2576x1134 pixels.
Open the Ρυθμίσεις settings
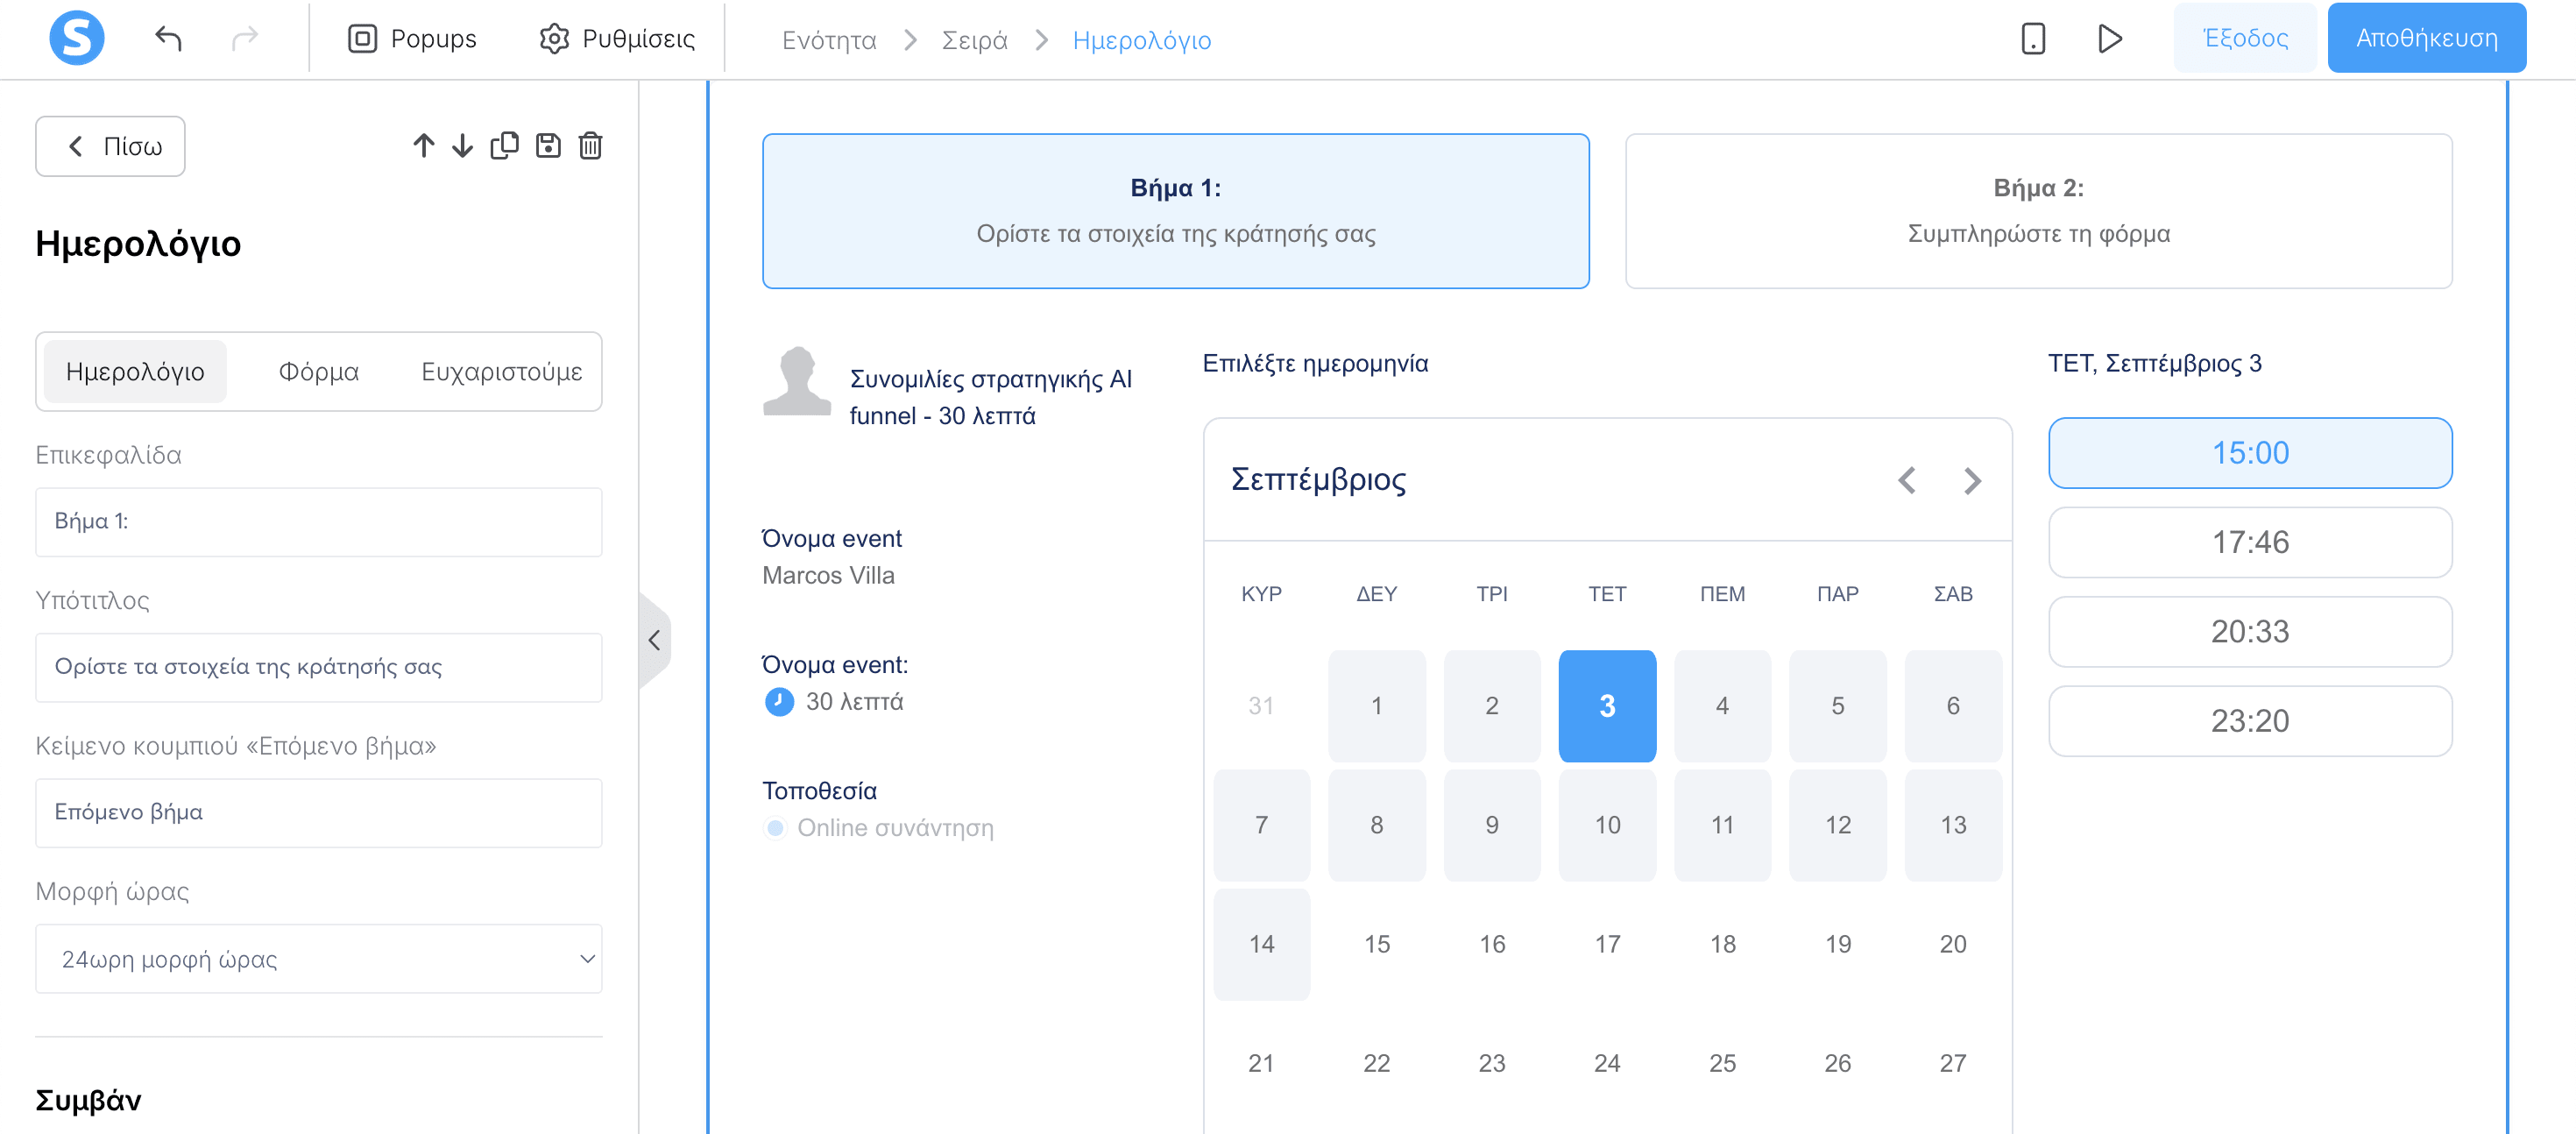pyautogui.click(x=614, y=38)
